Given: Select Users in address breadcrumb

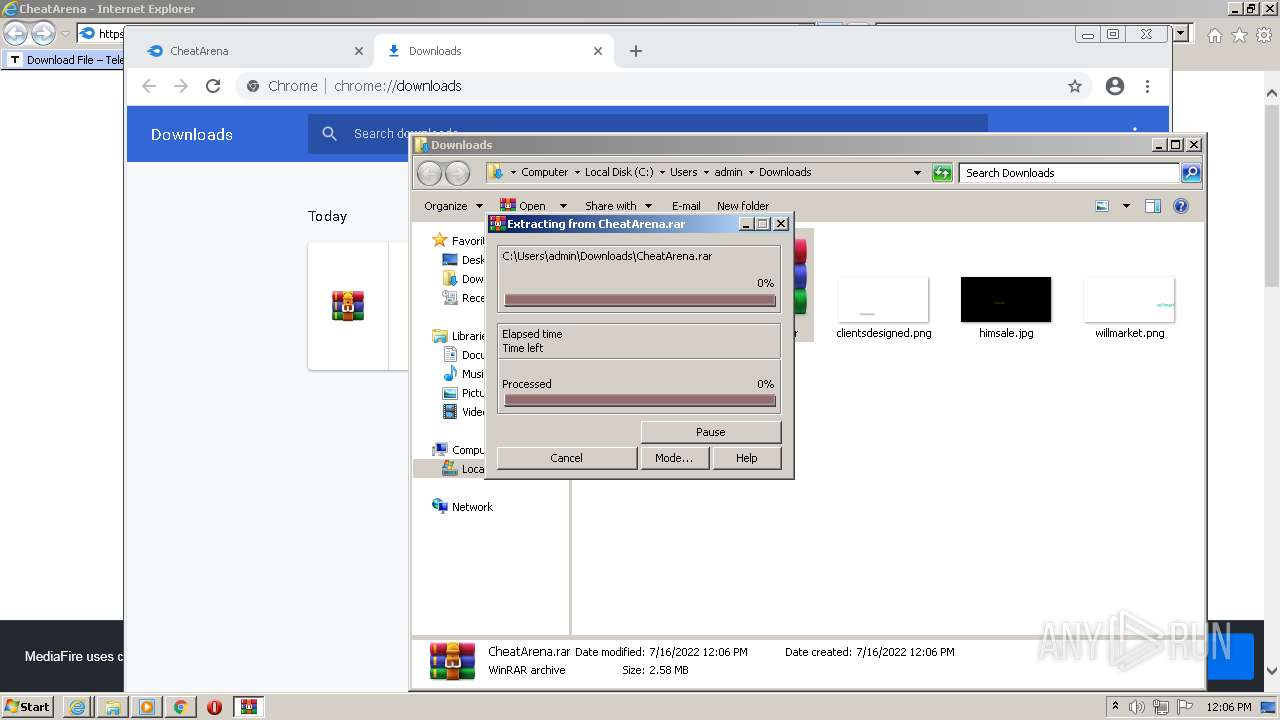Looking at the screenshot, I should click(684, 172).
